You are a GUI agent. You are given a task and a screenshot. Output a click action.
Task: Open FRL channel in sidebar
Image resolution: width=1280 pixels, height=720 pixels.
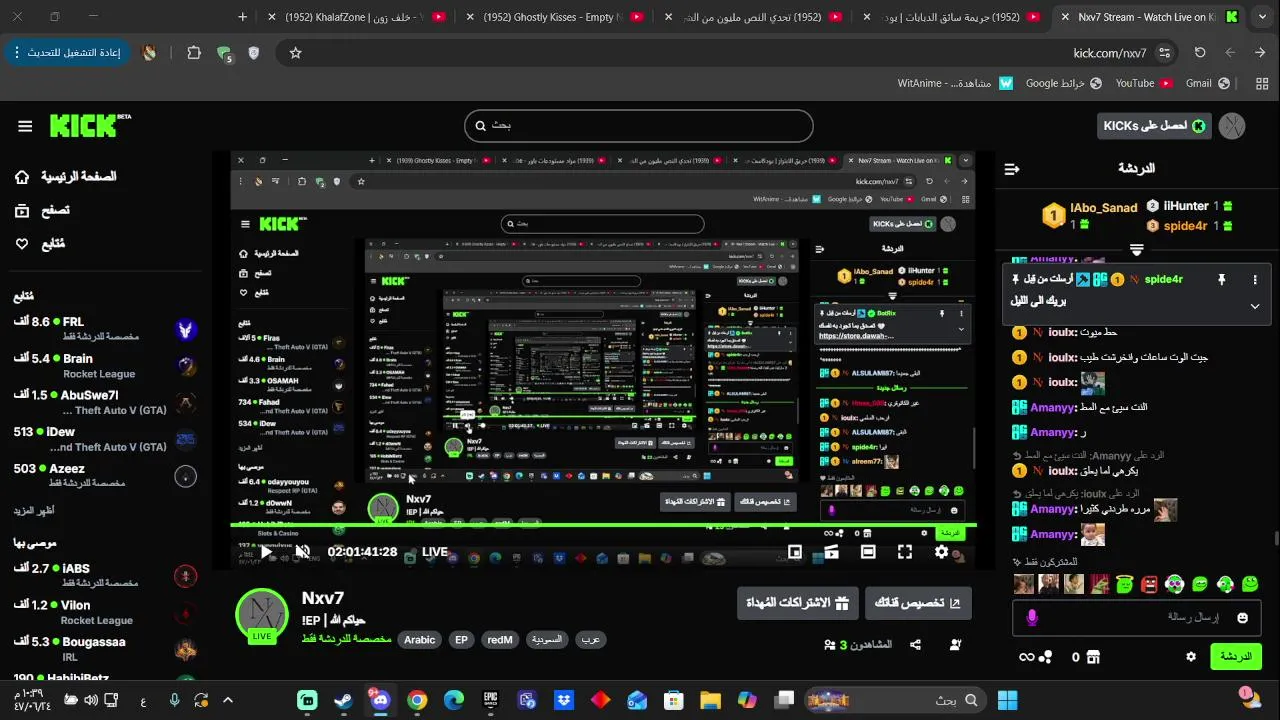pos(104,328)
